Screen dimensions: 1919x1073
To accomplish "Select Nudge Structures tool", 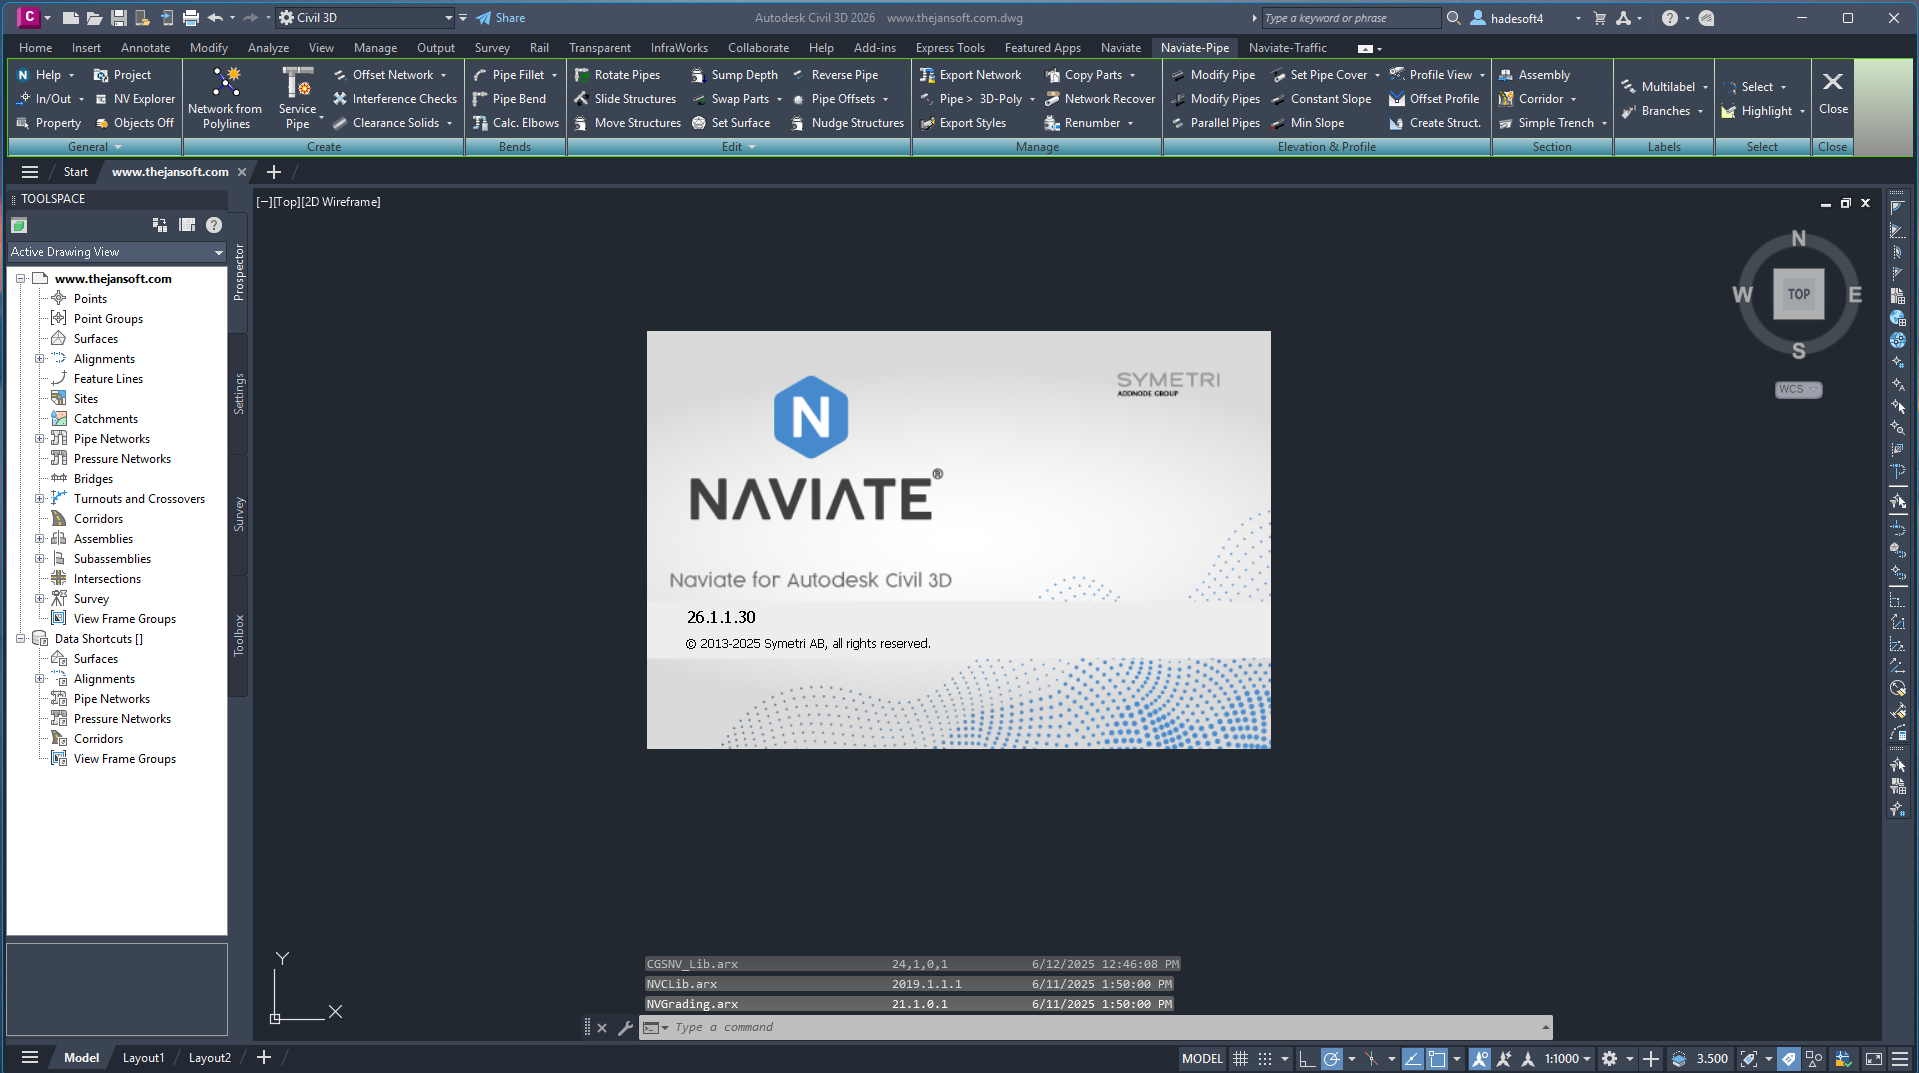I will pos(847,123).
